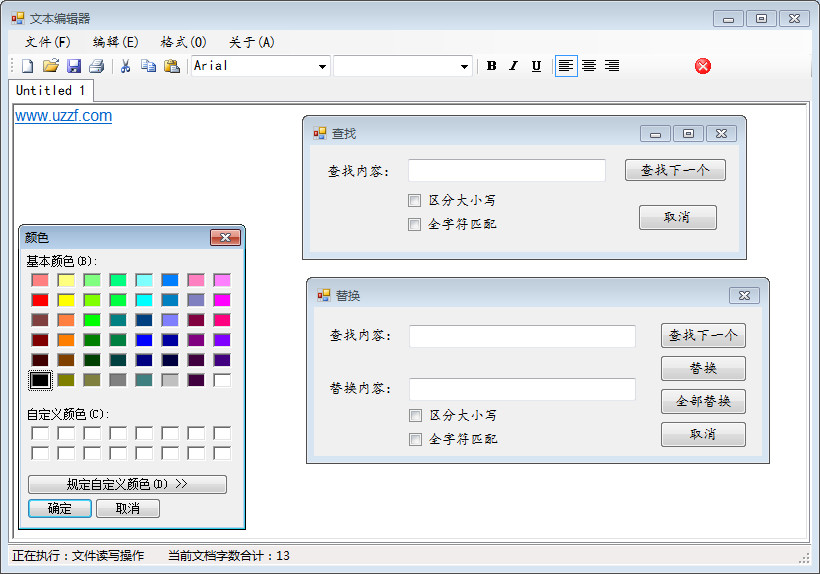Open the Arial font dropdown

322,67
